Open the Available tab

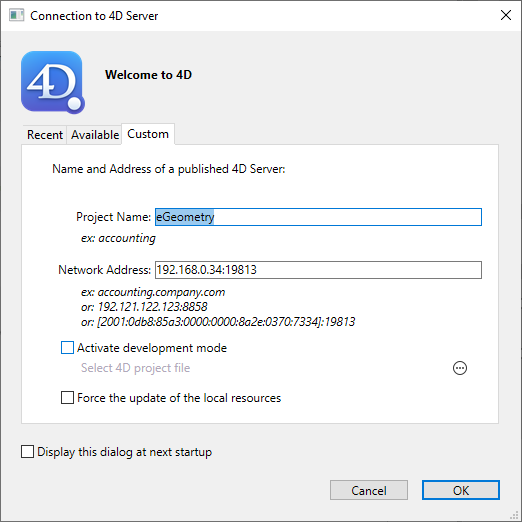[95, 135]
